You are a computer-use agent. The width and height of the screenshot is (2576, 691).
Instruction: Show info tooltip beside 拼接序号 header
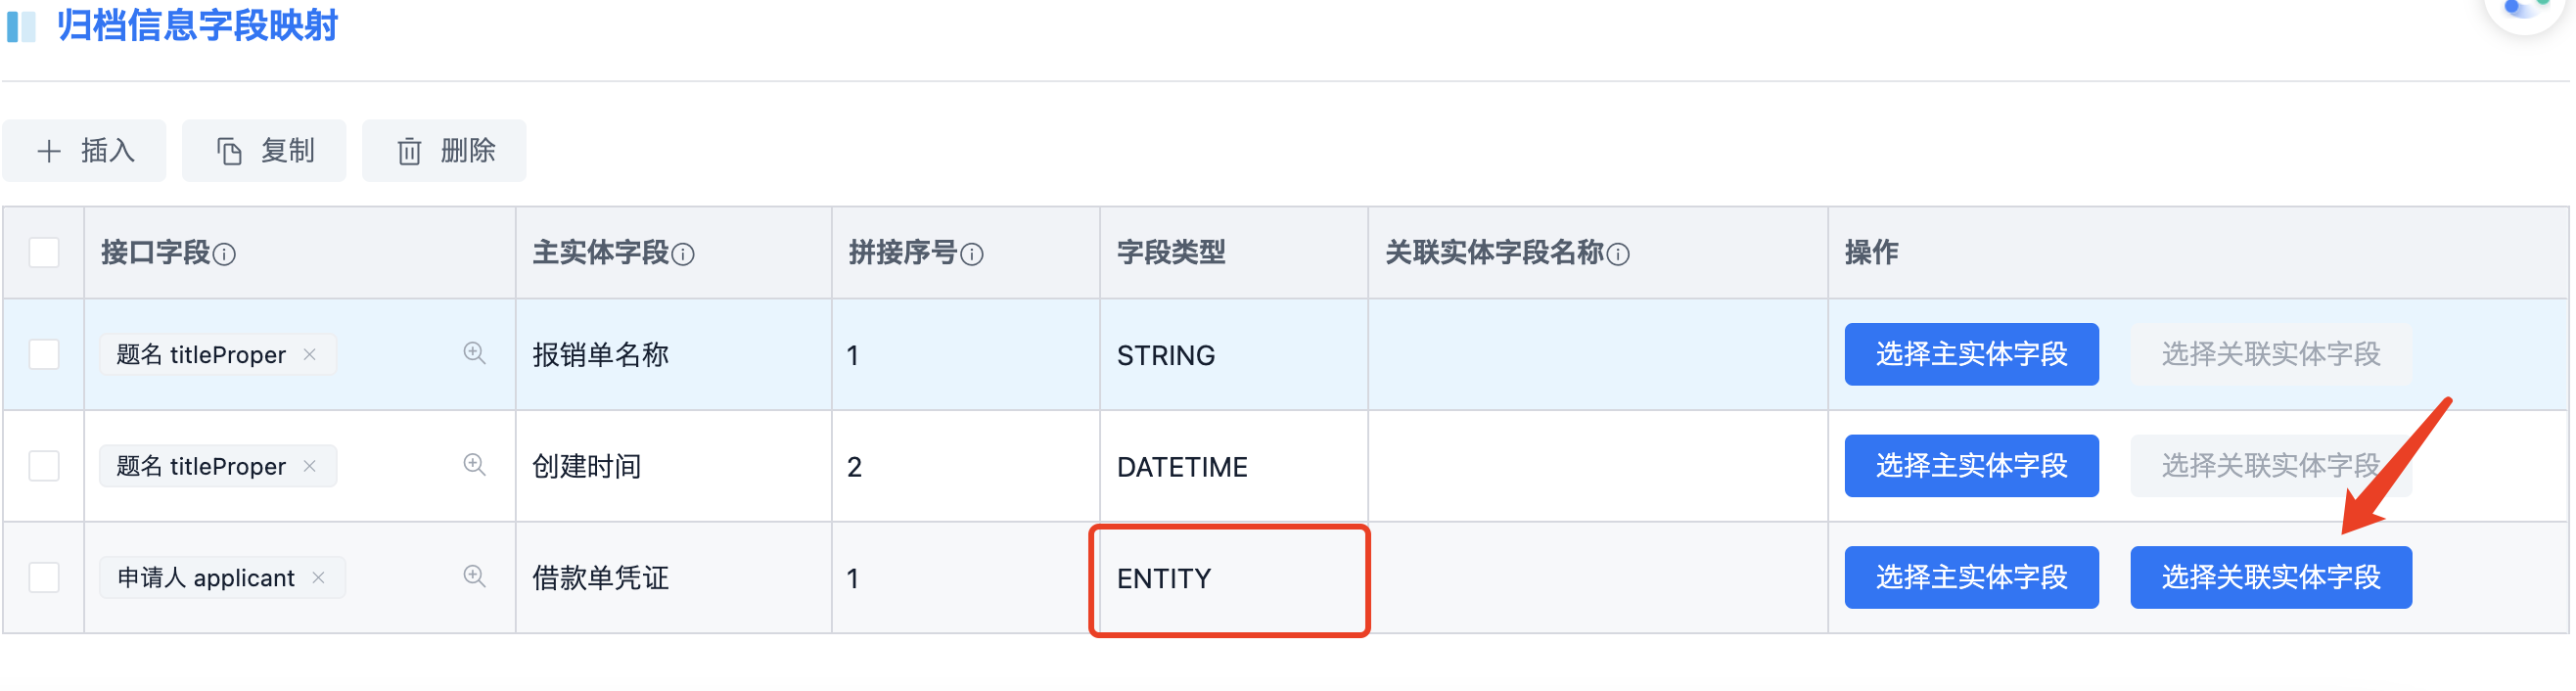click(x=972, y=255)
